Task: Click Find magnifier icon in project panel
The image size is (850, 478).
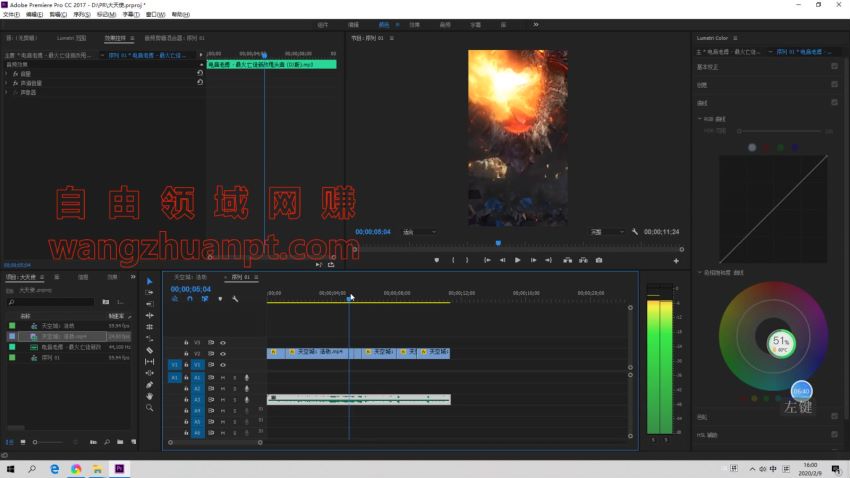Action: point(107,442)
